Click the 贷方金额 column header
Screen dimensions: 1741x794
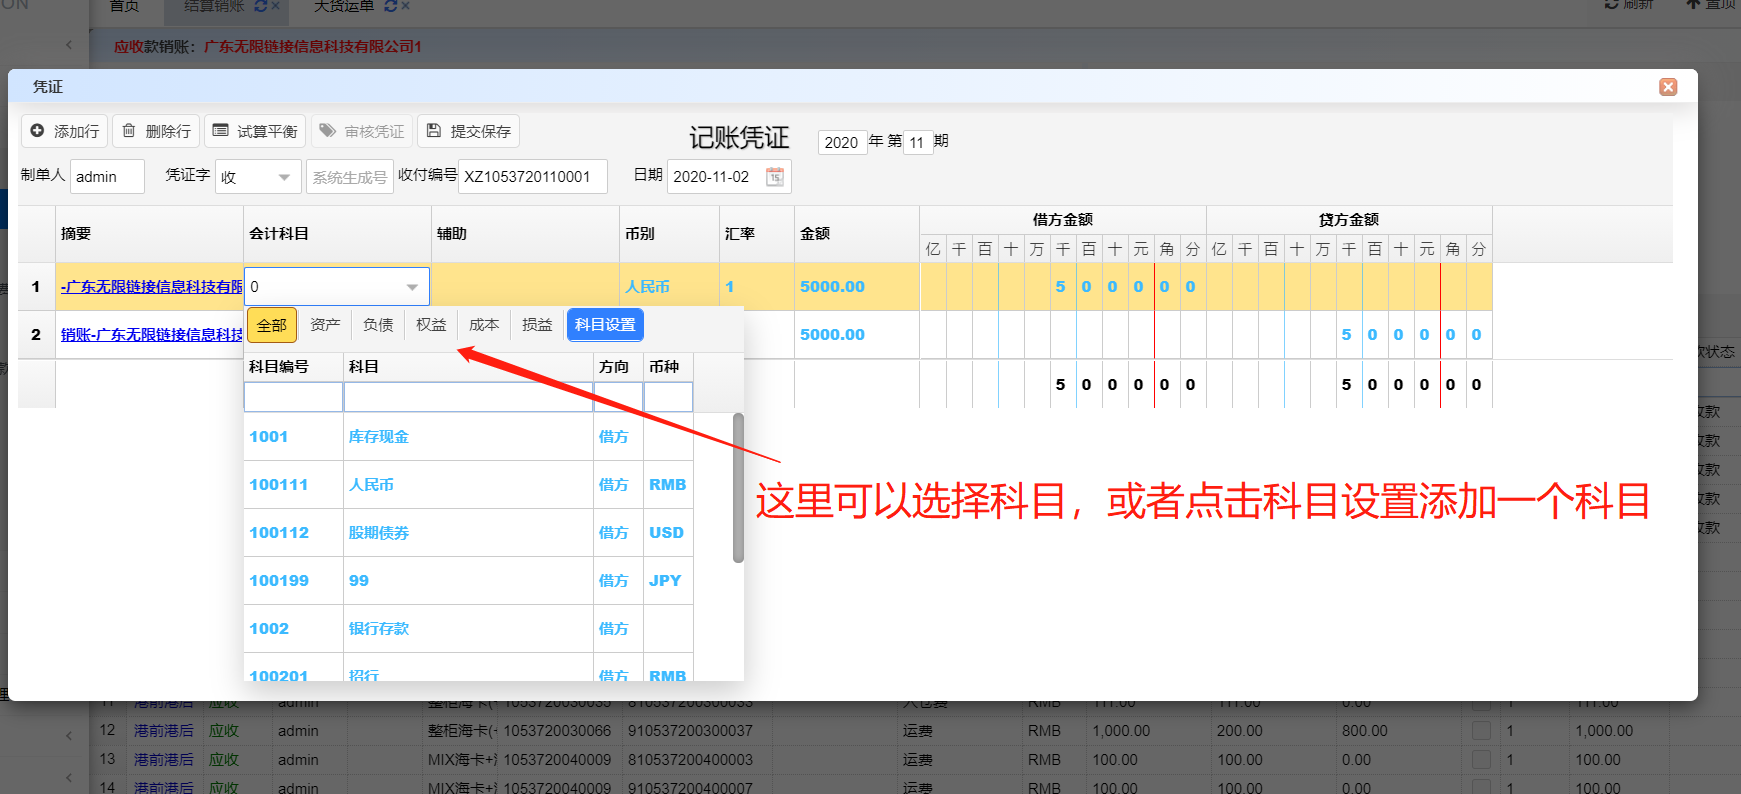tap(1348, 220)
